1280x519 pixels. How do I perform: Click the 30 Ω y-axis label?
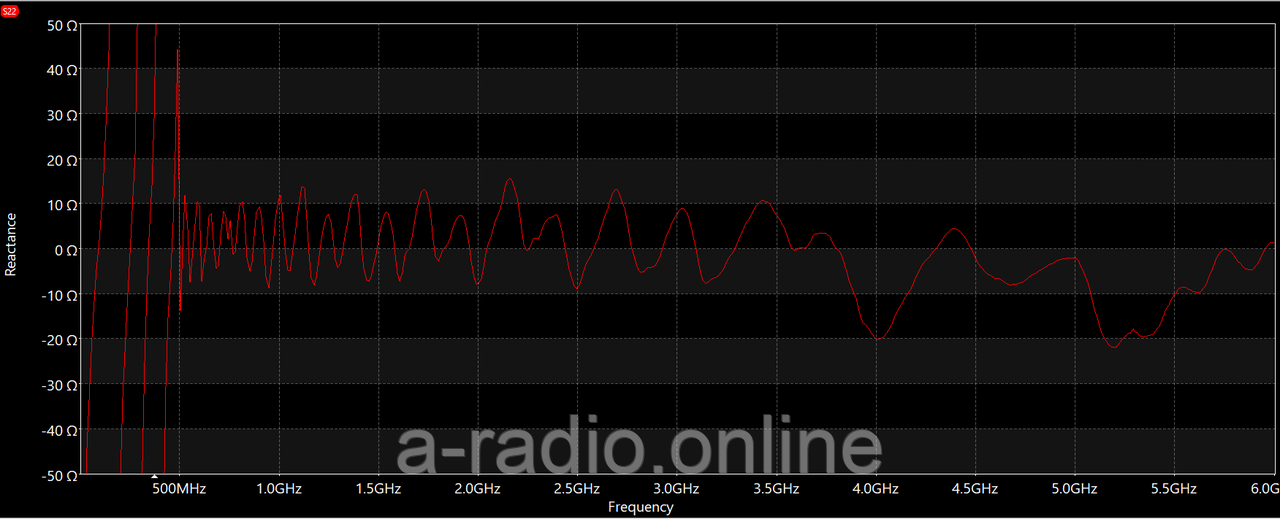point(62,115)
